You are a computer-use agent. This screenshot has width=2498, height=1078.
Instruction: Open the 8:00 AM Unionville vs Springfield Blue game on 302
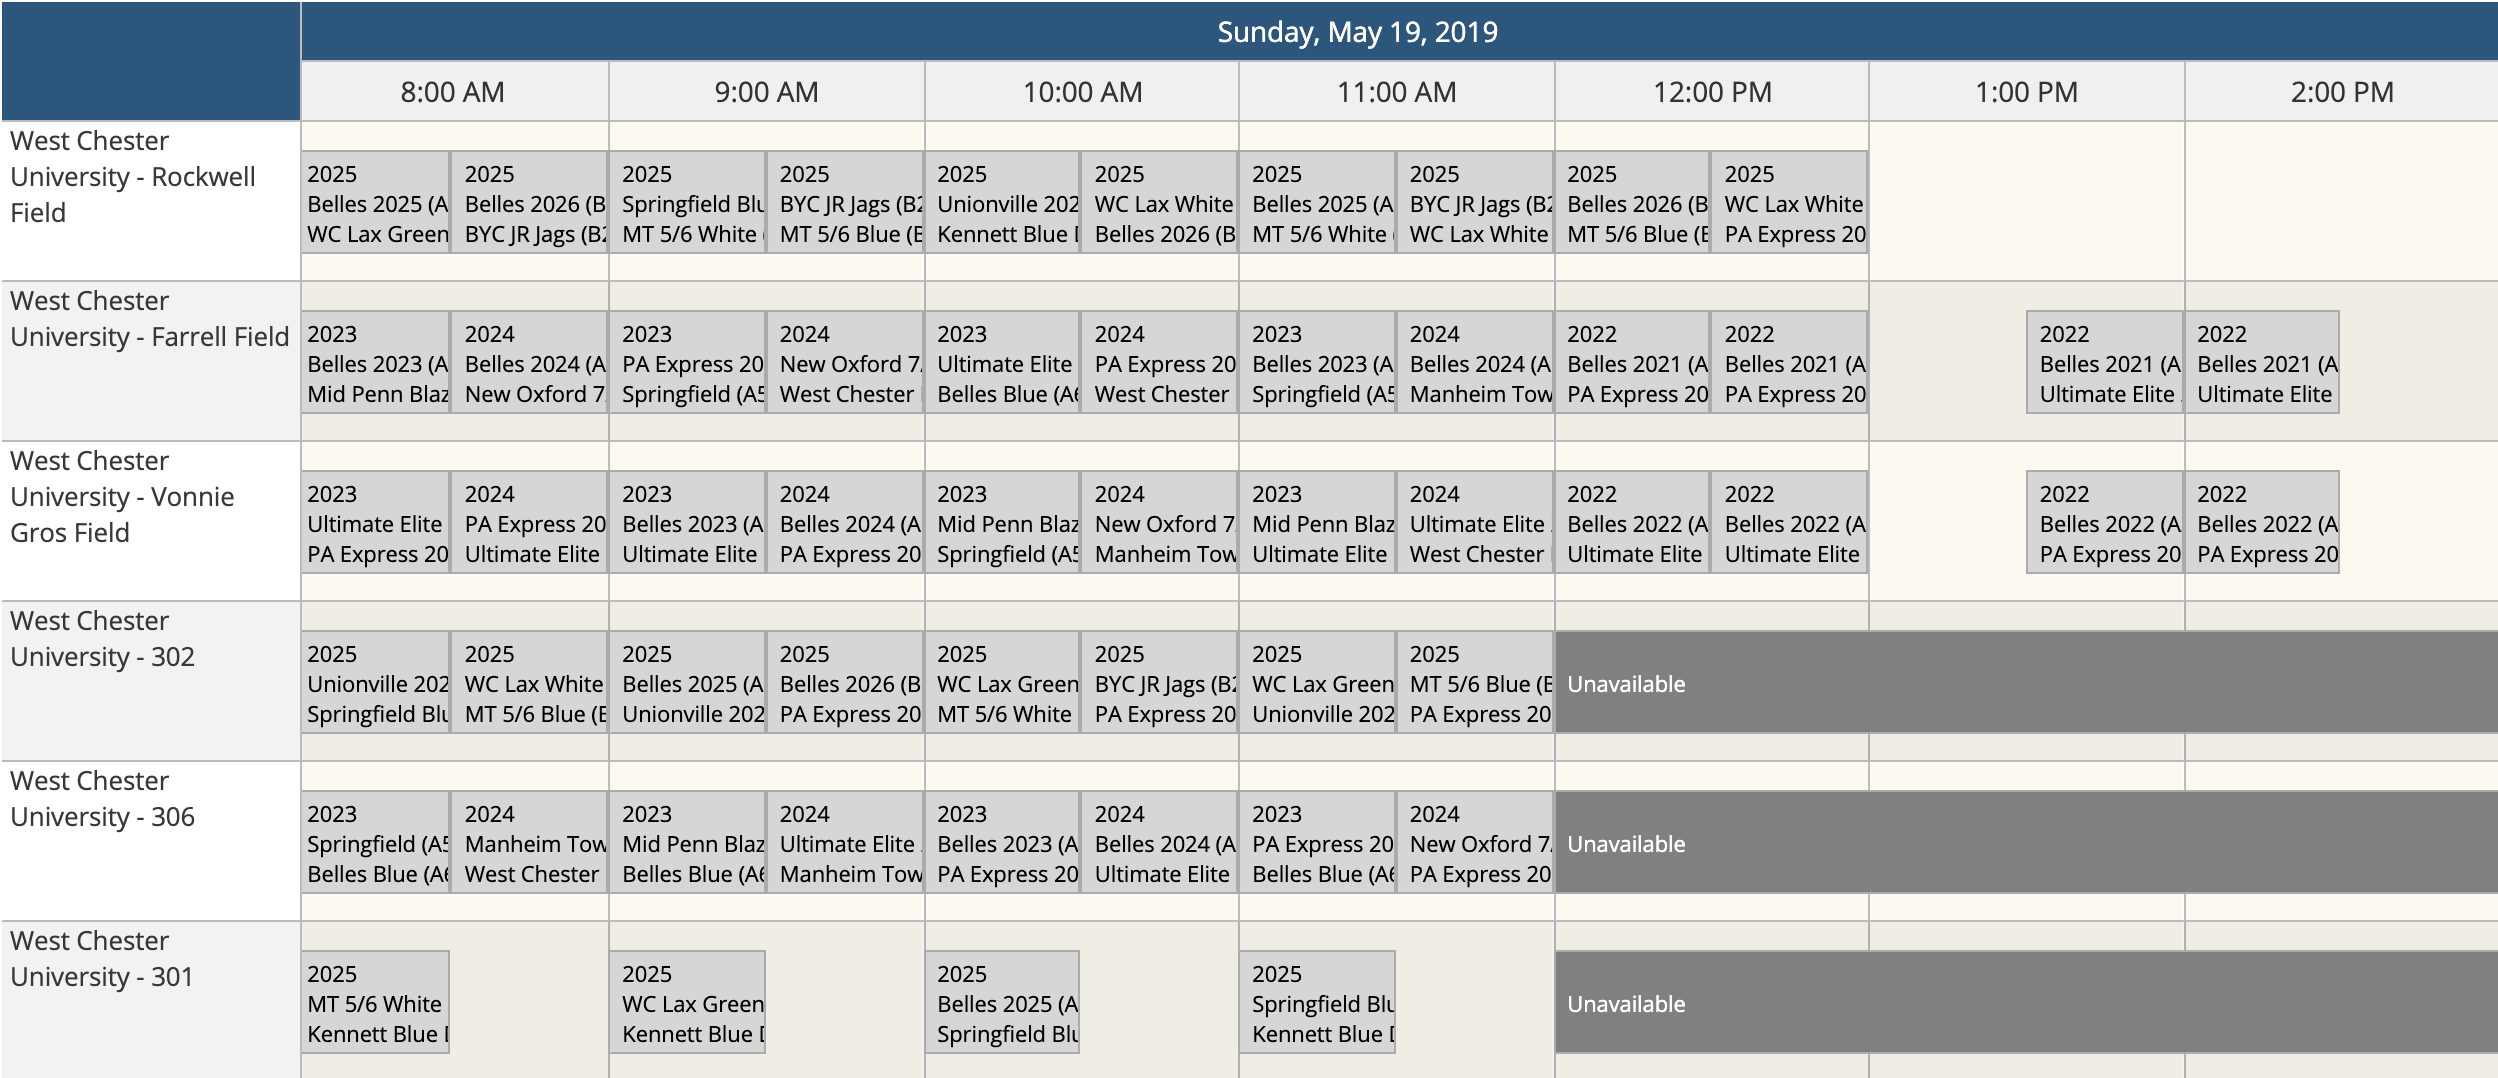pyautogui.click(x=375, y=682)
